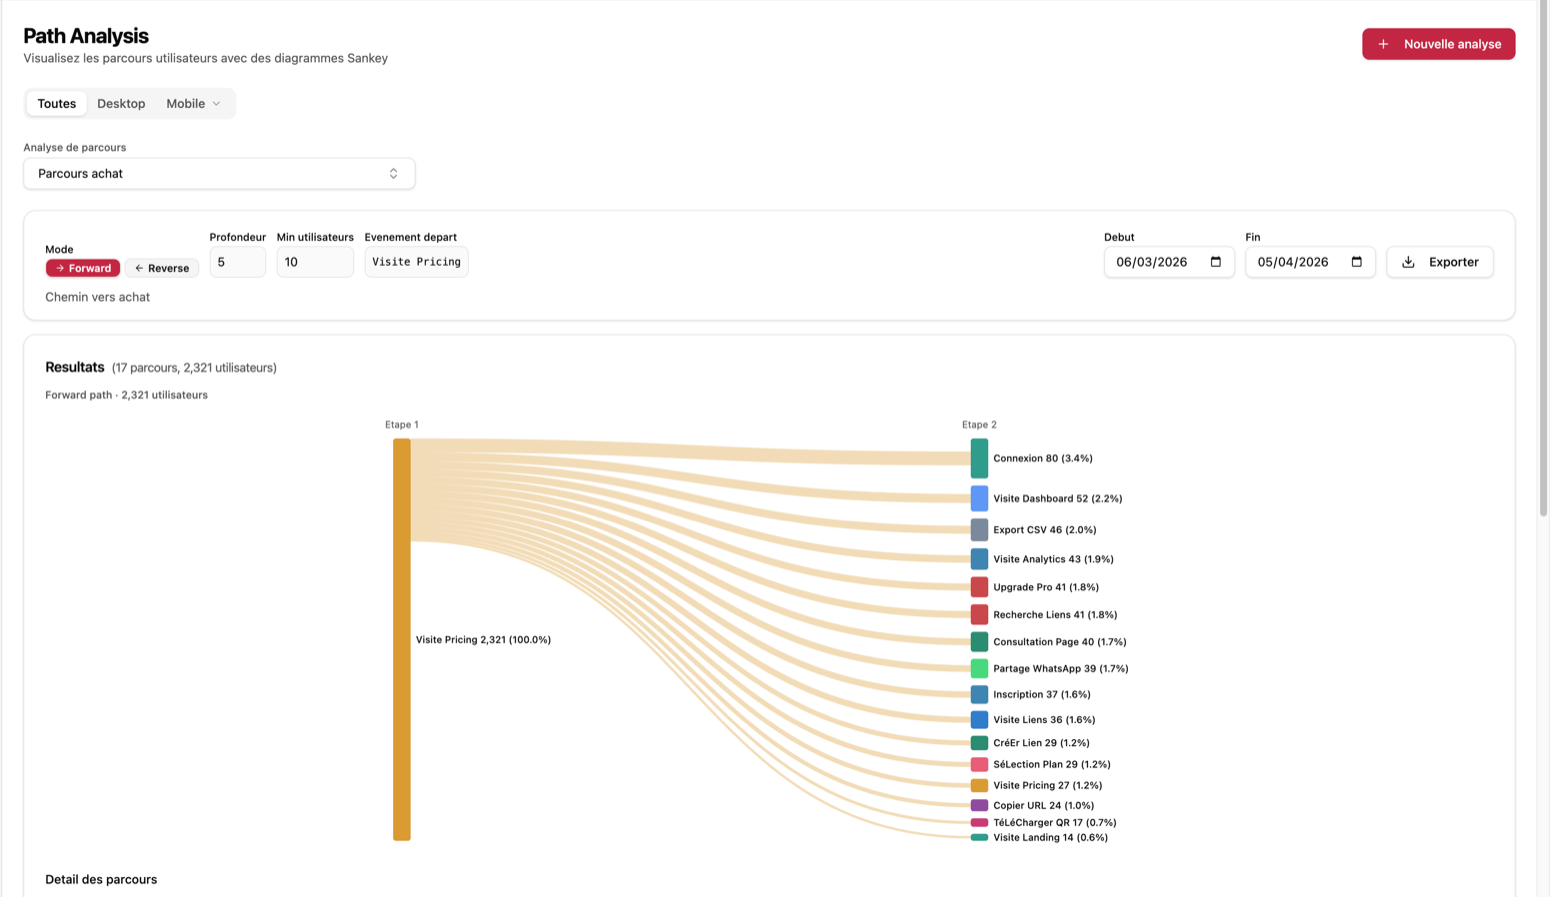Click the up-down chevron icon in Parcours achat
Image resolution: width=1550 pixels, height=897 pixels.
pyautogui.click(x=394, y=174)
